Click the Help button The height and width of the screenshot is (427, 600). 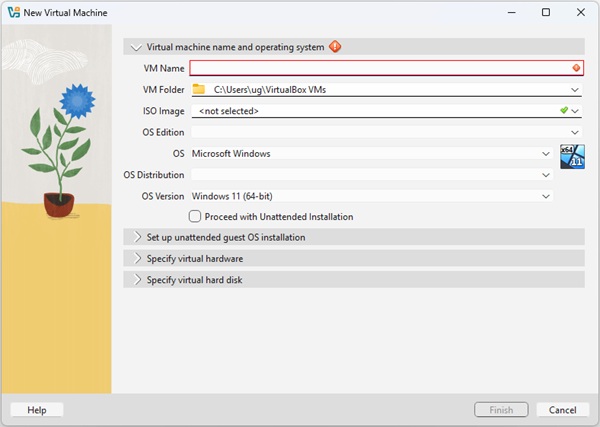coord(37,410)
